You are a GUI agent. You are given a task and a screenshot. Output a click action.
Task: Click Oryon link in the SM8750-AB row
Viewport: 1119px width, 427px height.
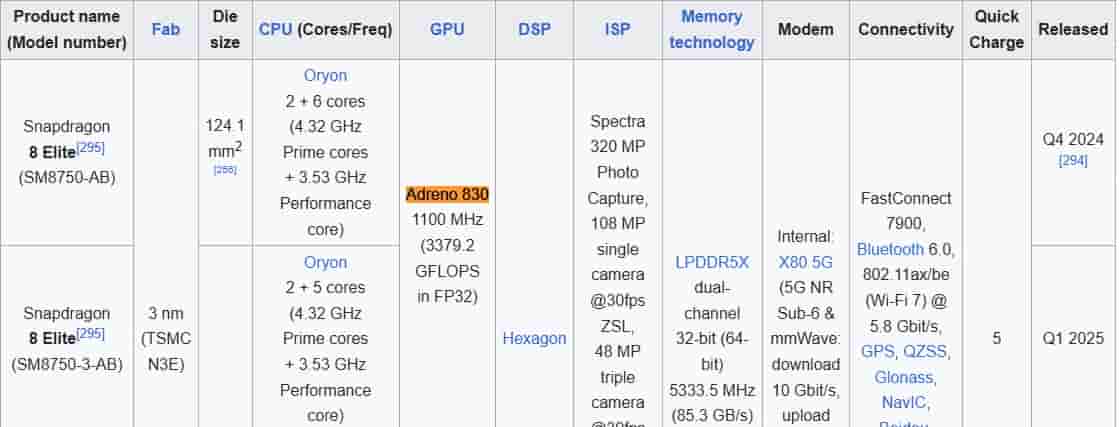click(x=325, y=75)
